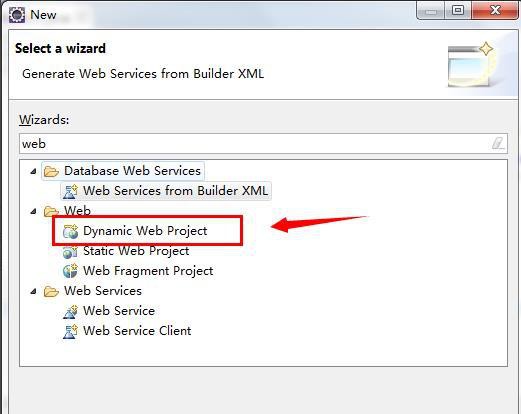Select the Dynamic Web Project entry
Screen dimensions: 521x414
pos(145,231)
